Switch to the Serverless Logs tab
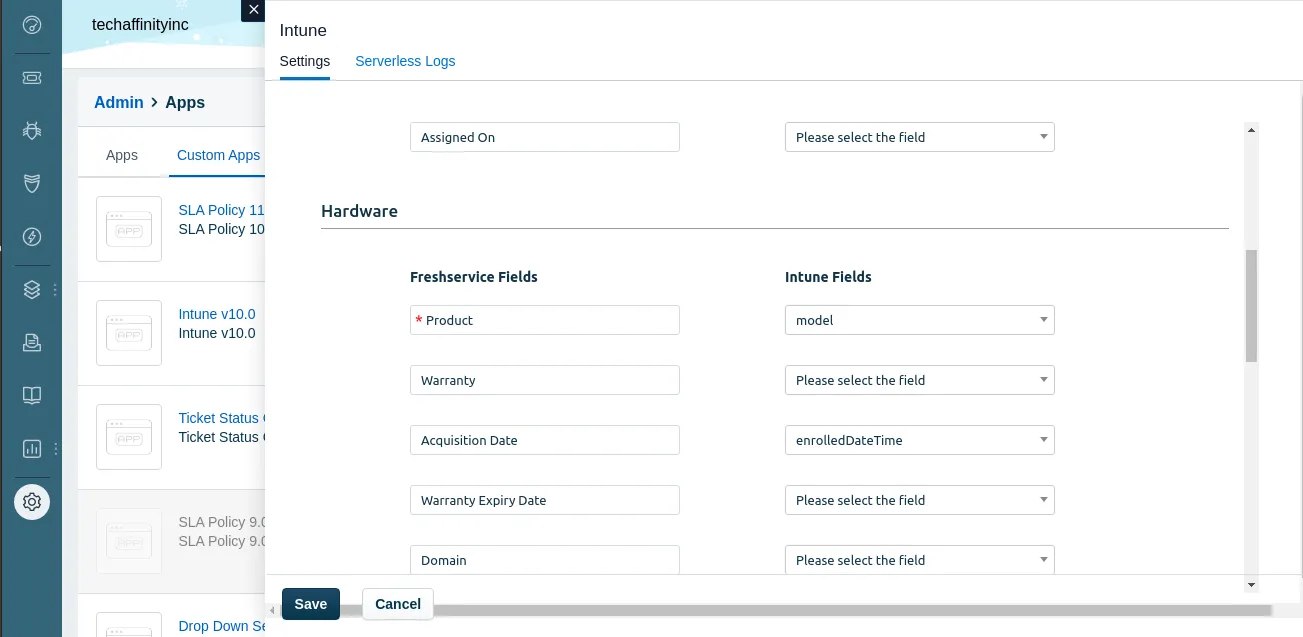 click(405, 61)
